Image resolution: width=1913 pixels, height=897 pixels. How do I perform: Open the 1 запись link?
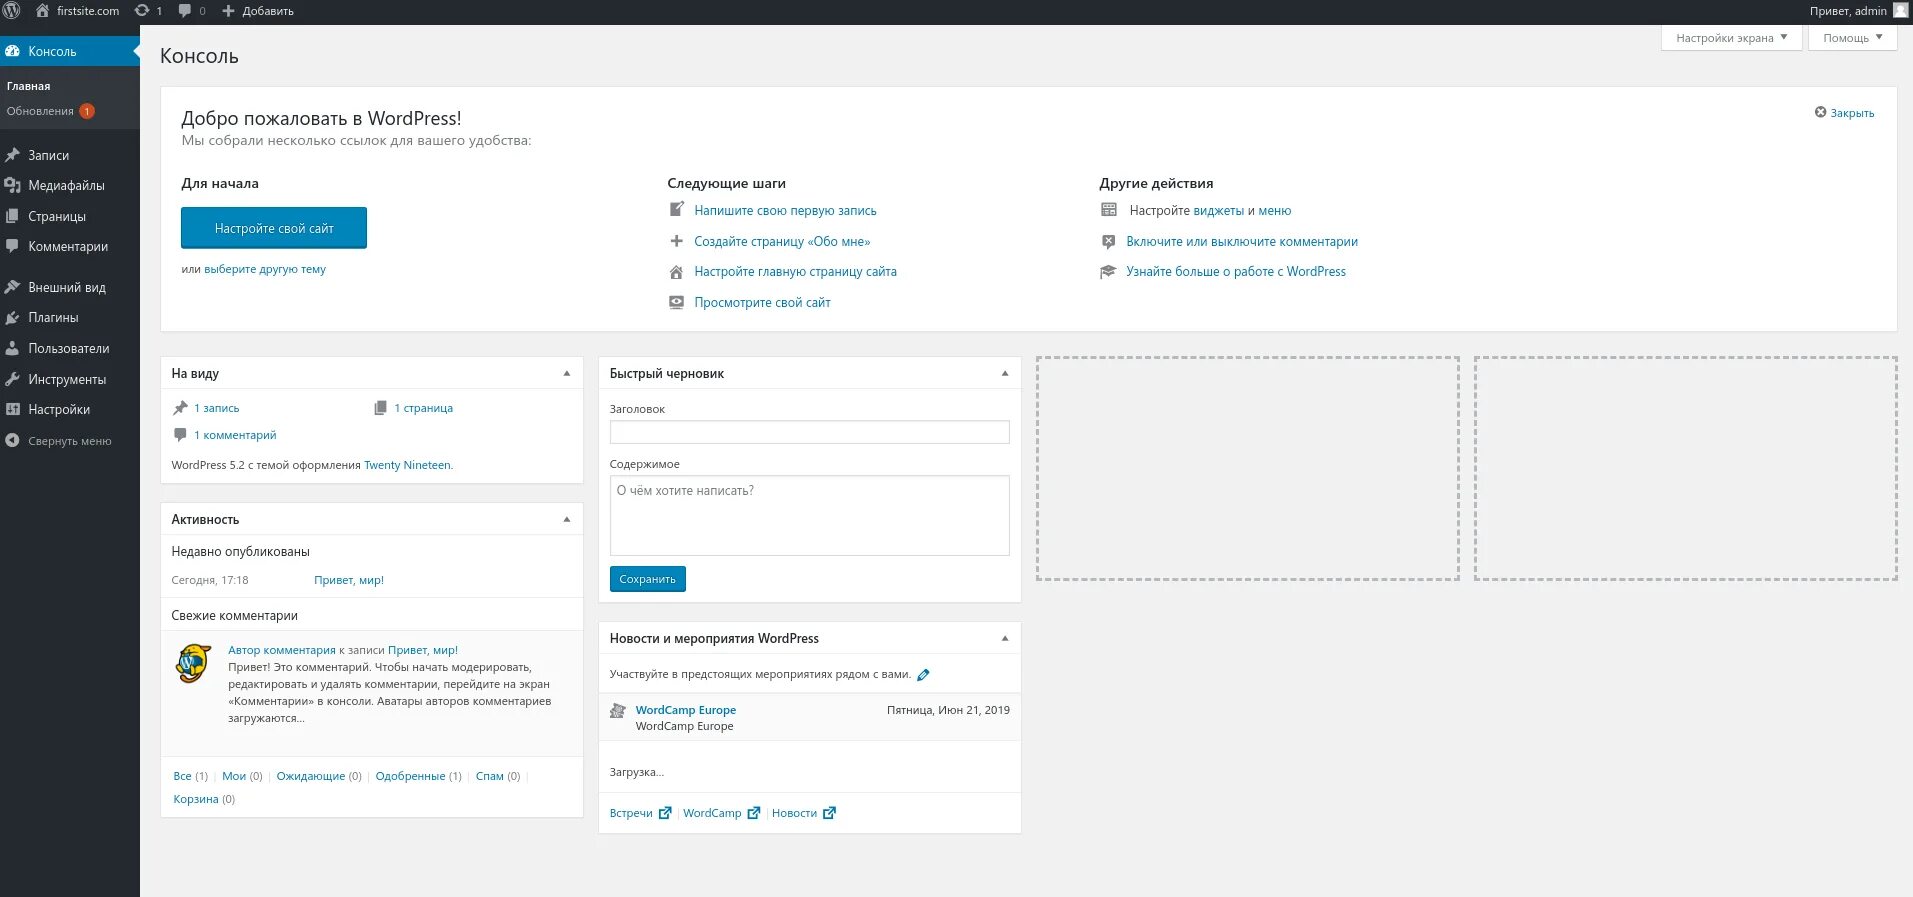click(x=216, y=408)
